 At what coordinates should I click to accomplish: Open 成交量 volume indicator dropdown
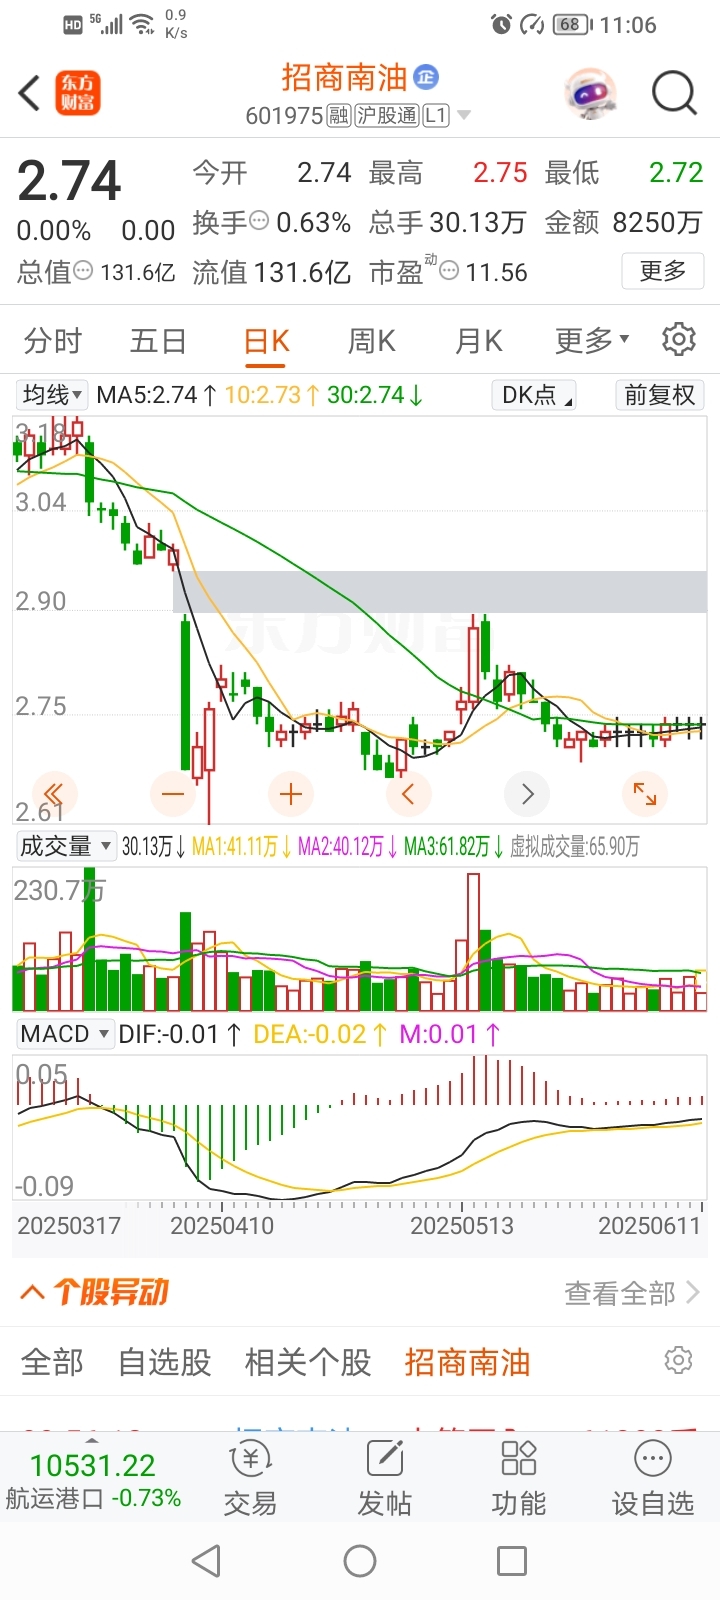click(x=66, y=847)
